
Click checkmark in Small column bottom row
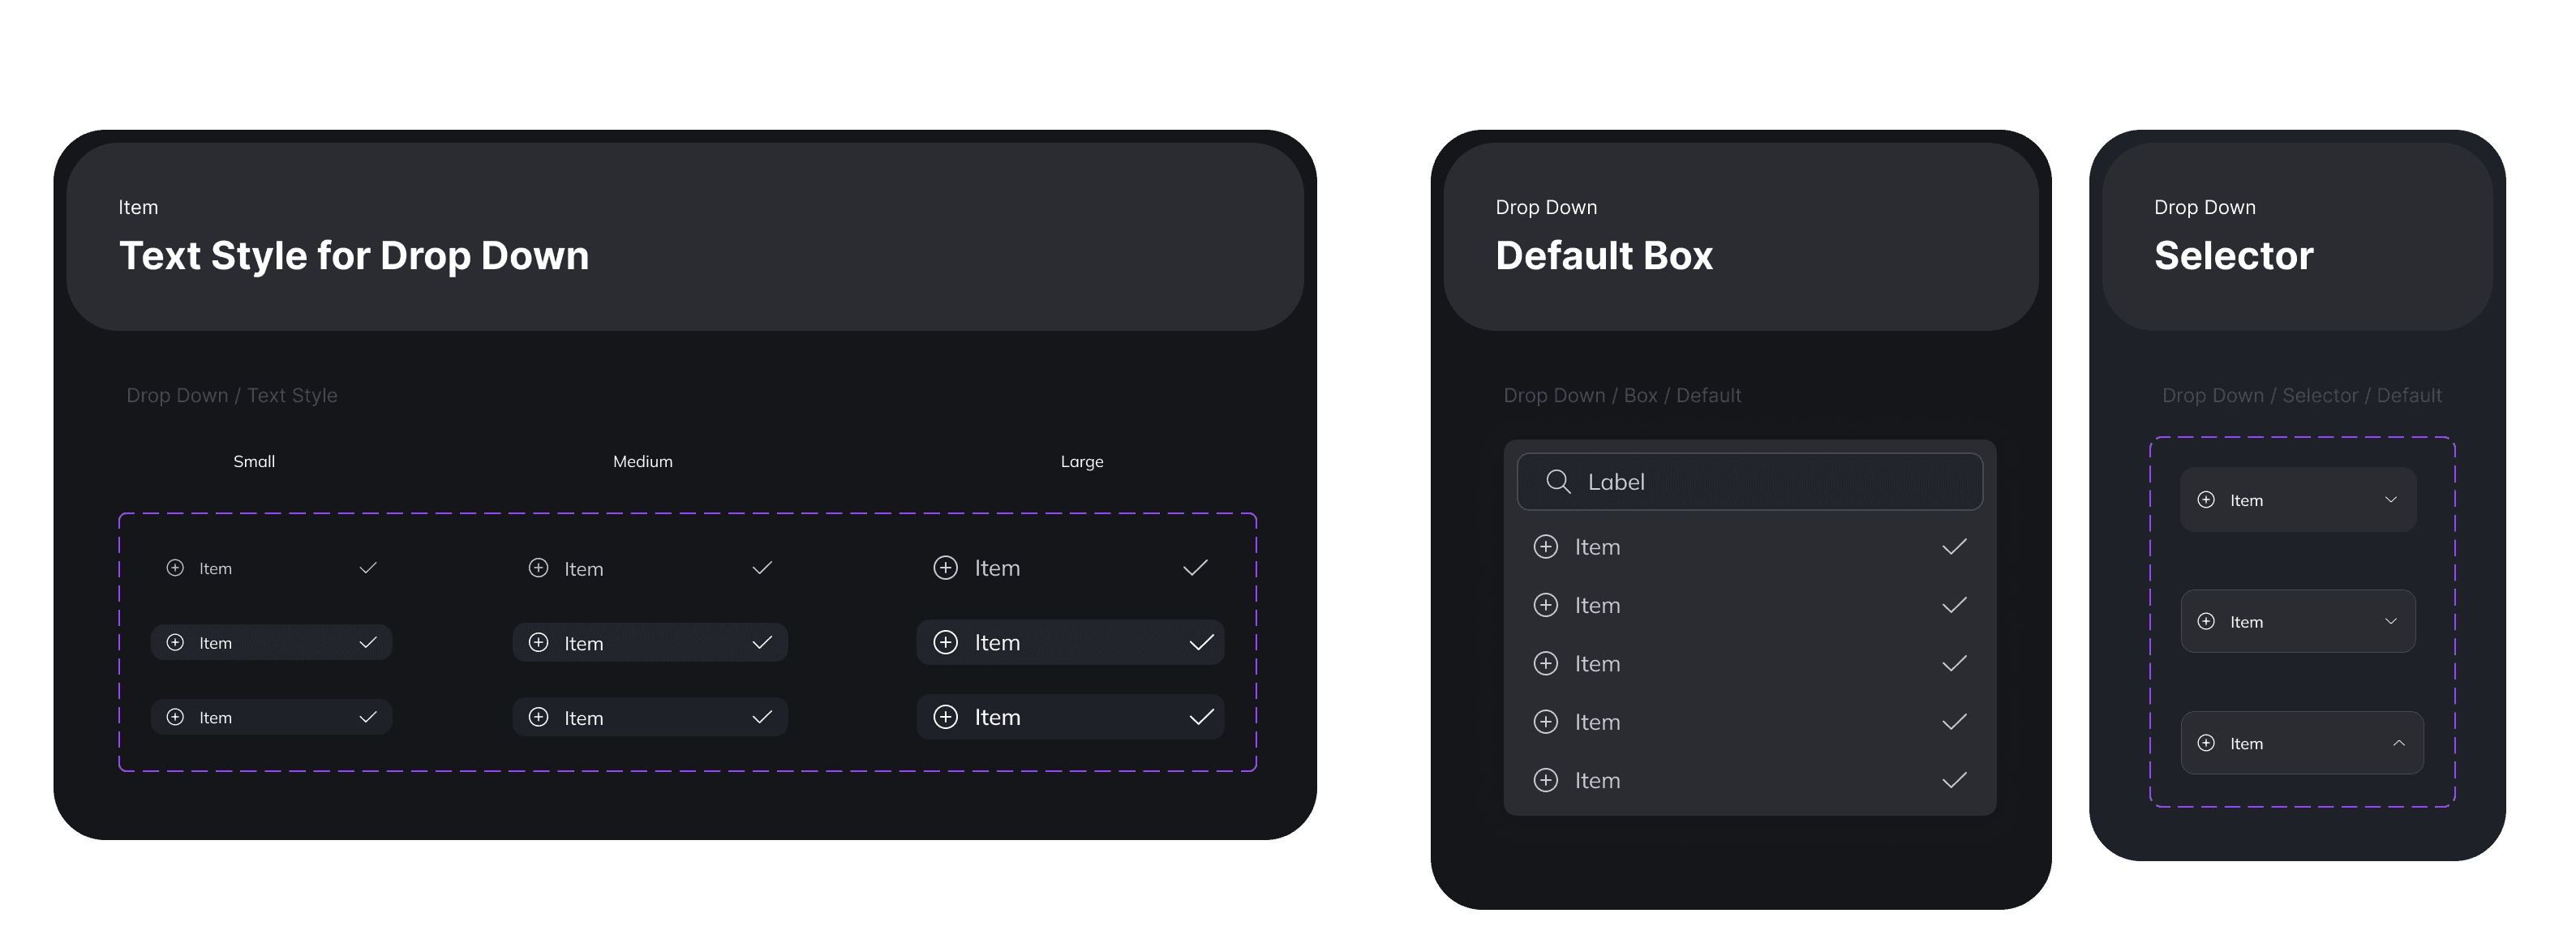click(368, 717)
